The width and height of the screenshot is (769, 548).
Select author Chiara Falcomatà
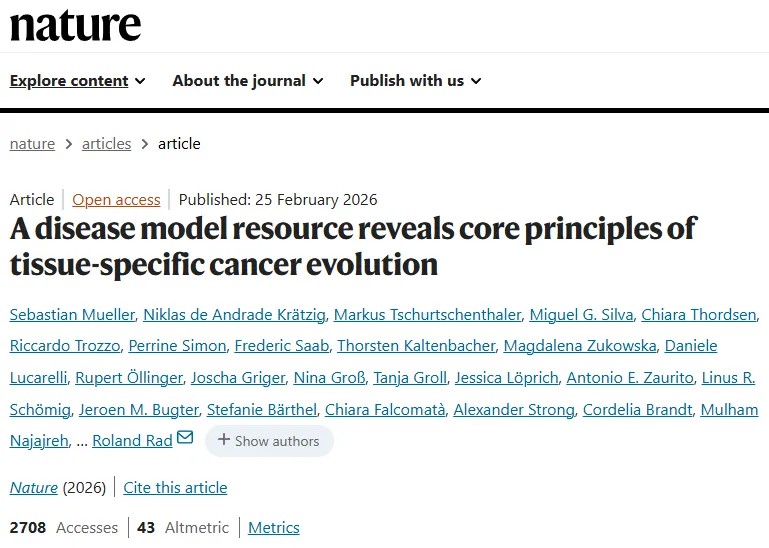coord(385,409)
